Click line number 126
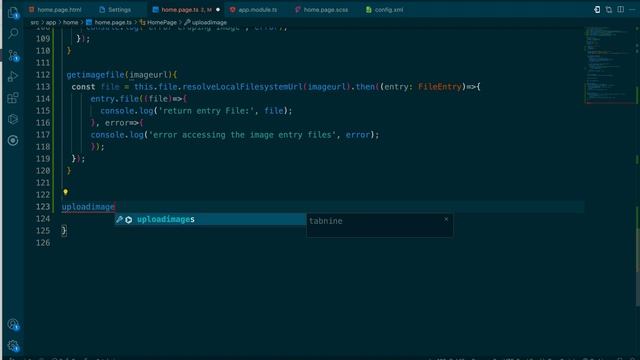The height and width of the screenshot is (360, 640). pos(43,242)
